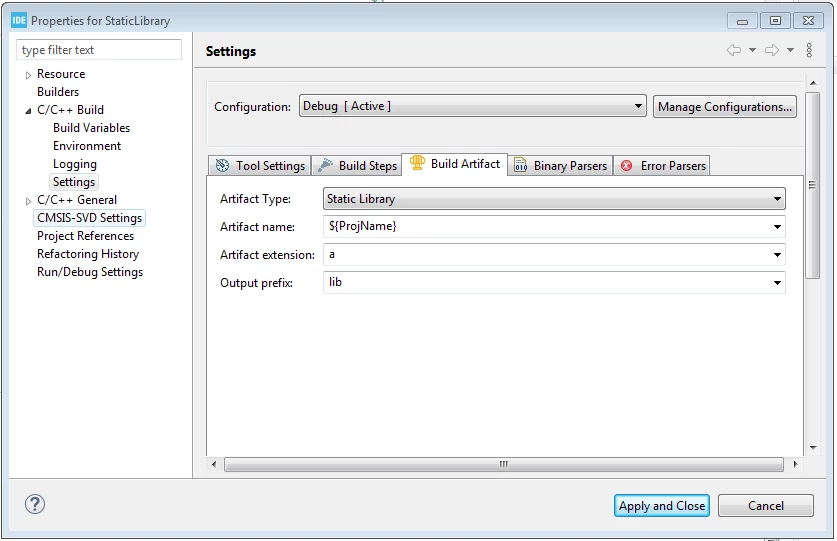Open forward history dropdown arrow
The width and height of the screenshot is (837, 541).
point(791,50)
